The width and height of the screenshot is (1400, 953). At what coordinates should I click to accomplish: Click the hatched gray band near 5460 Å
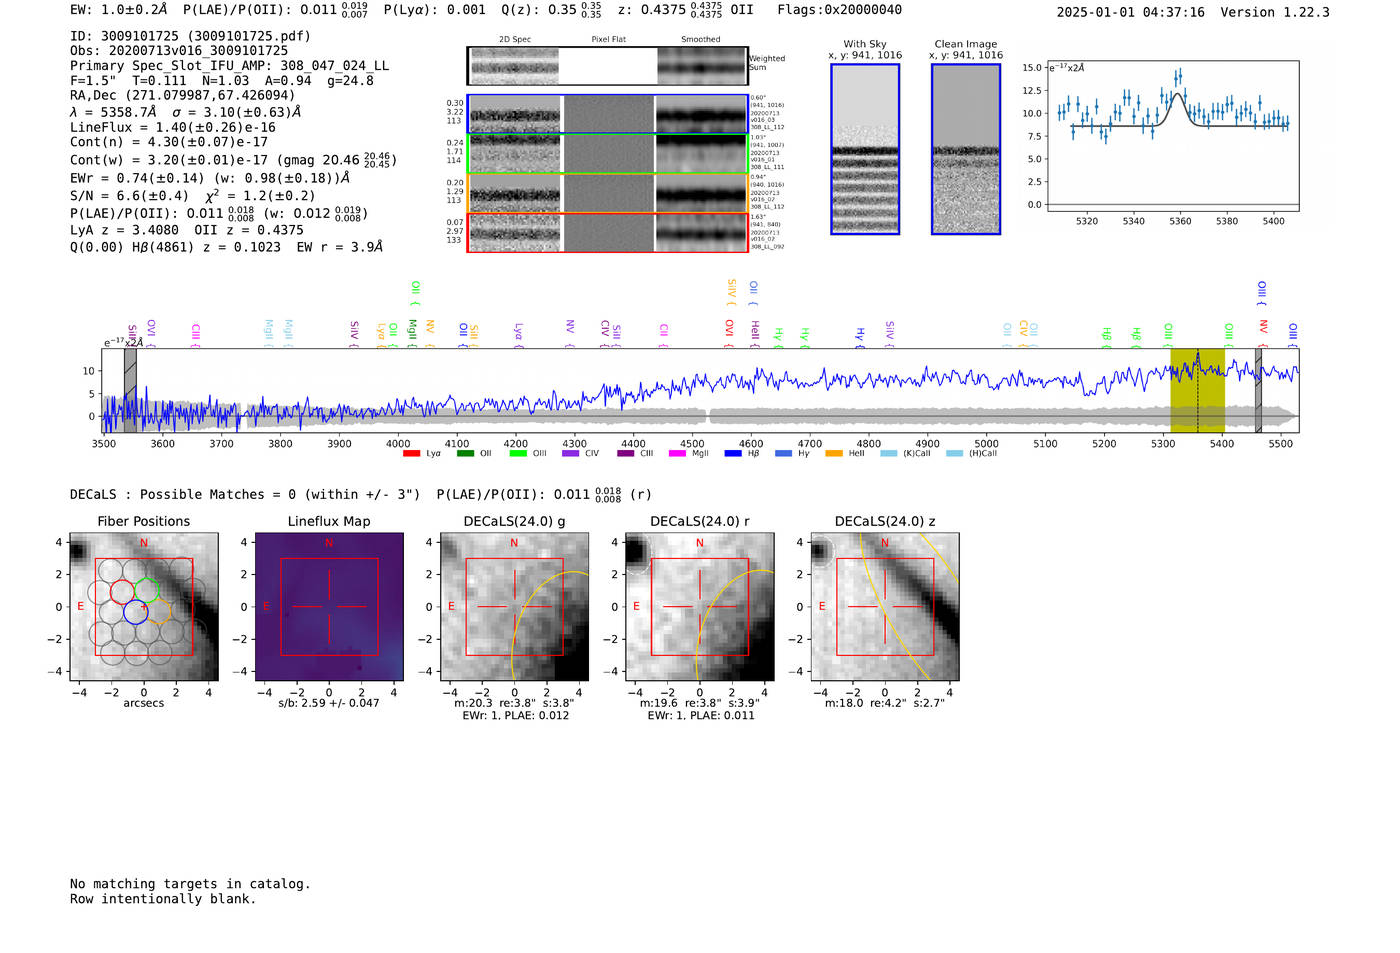click(x=1258, y=391)
